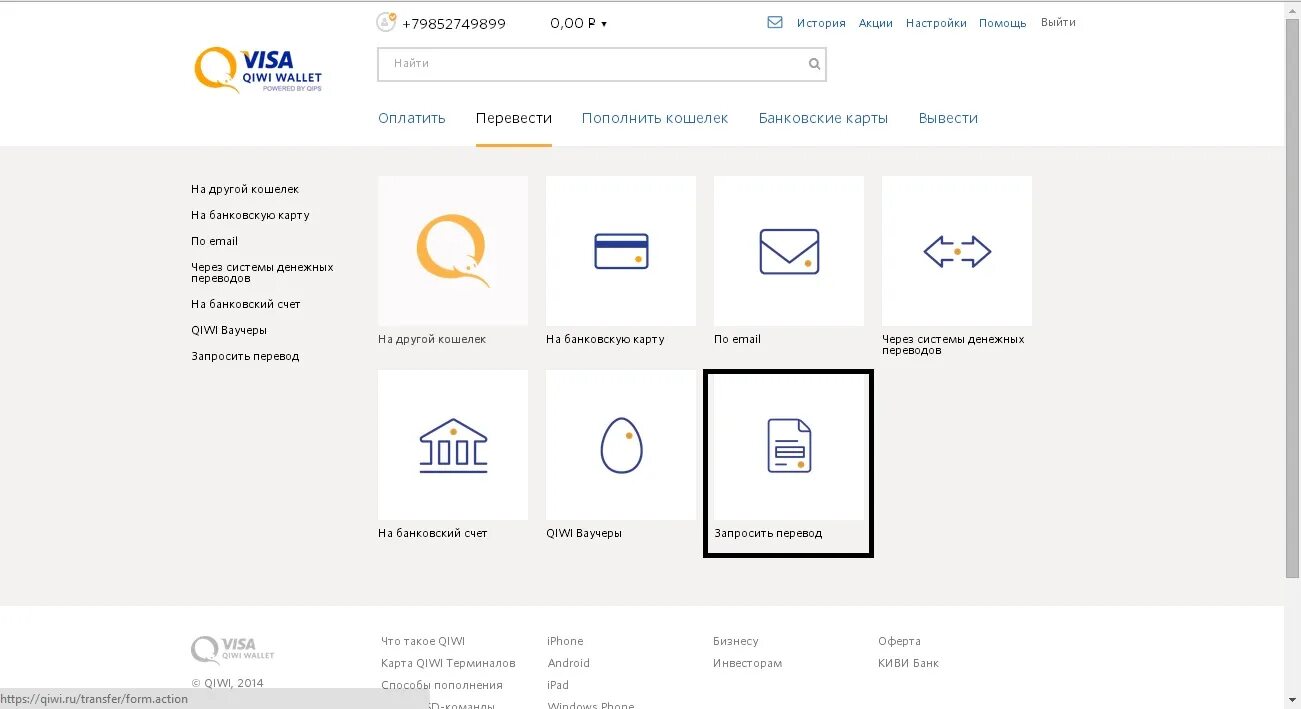Select sidebar Через системы денежных переводов
This screenshot has width=1301, height=709.
262,273
